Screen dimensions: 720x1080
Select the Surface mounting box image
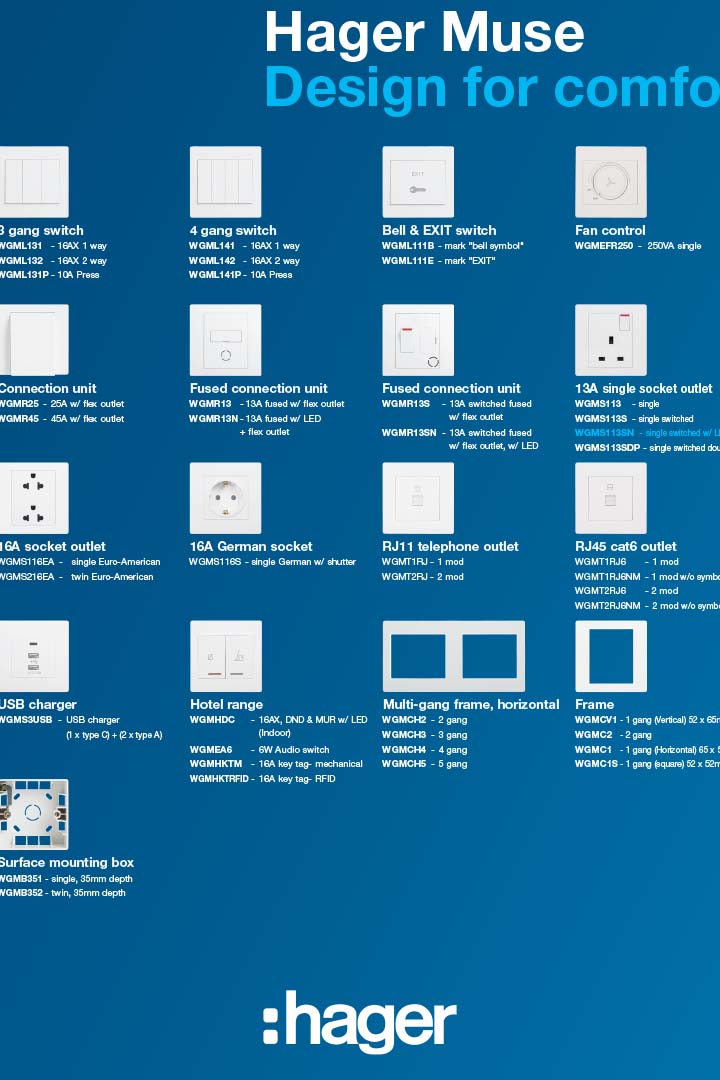(x=33, y=814)
